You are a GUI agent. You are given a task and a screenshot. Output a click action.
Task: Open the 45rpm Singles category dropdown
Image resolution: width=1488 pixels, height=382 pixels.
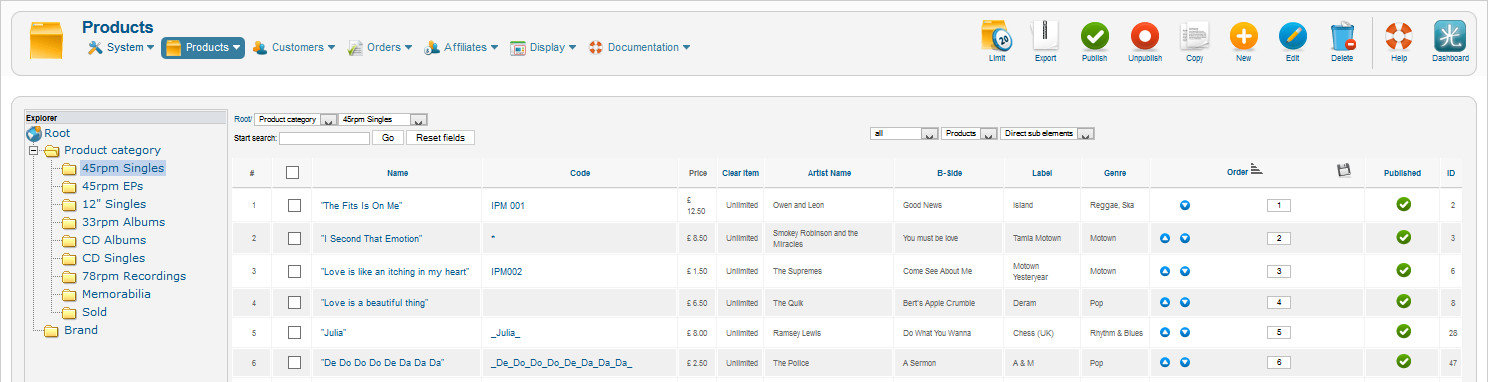pyautogui.click(x=383, y=119)
